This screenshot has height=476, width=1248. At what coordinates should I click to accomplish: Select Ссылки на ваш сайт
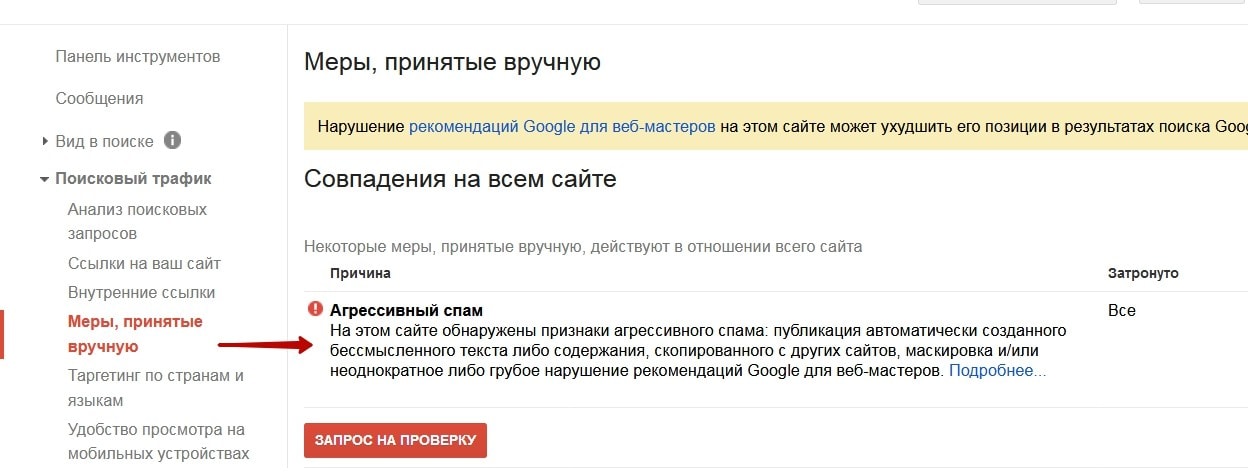click(x=144, y=263)
